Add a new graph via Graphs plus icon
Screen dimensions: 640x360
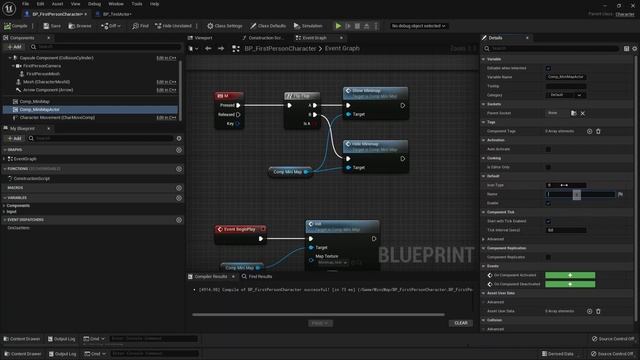[x=179, y=150]
